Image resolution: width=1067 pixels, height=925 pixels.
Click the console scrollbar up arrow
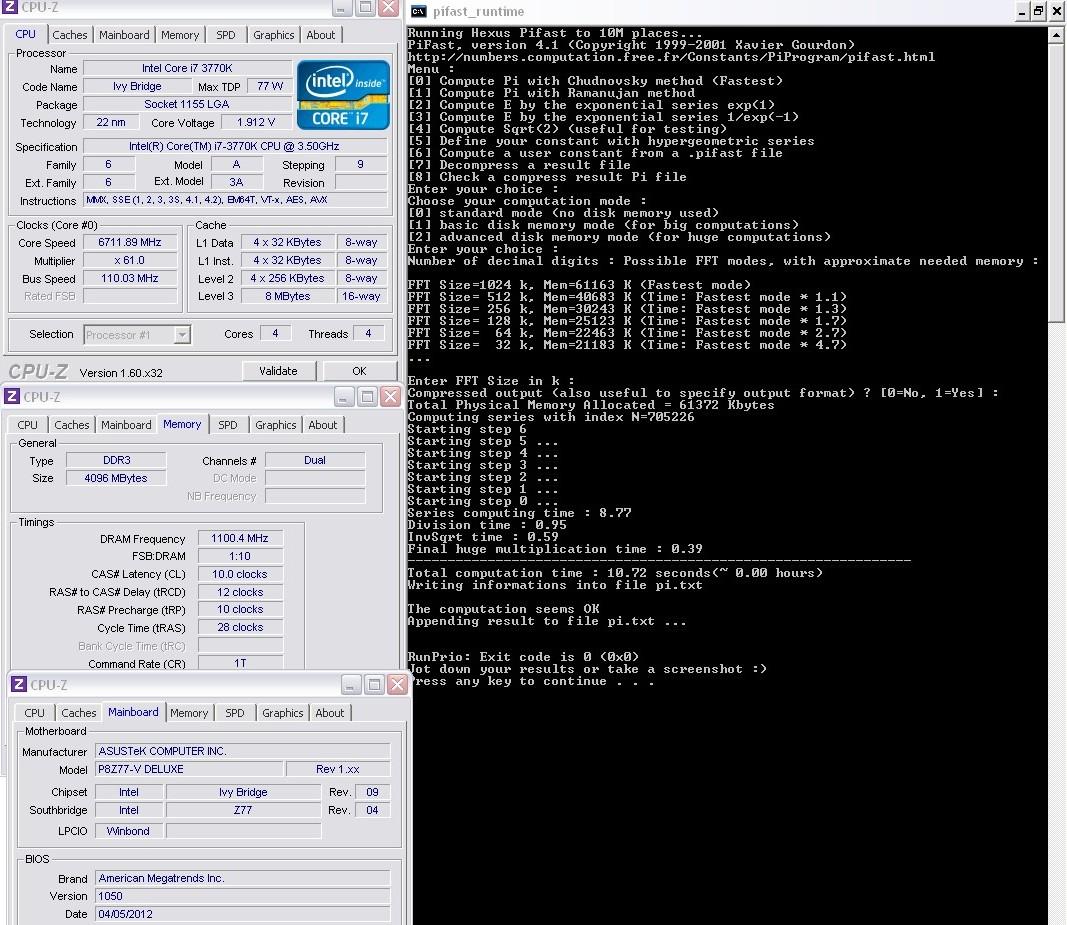(x=1056, y=35)
